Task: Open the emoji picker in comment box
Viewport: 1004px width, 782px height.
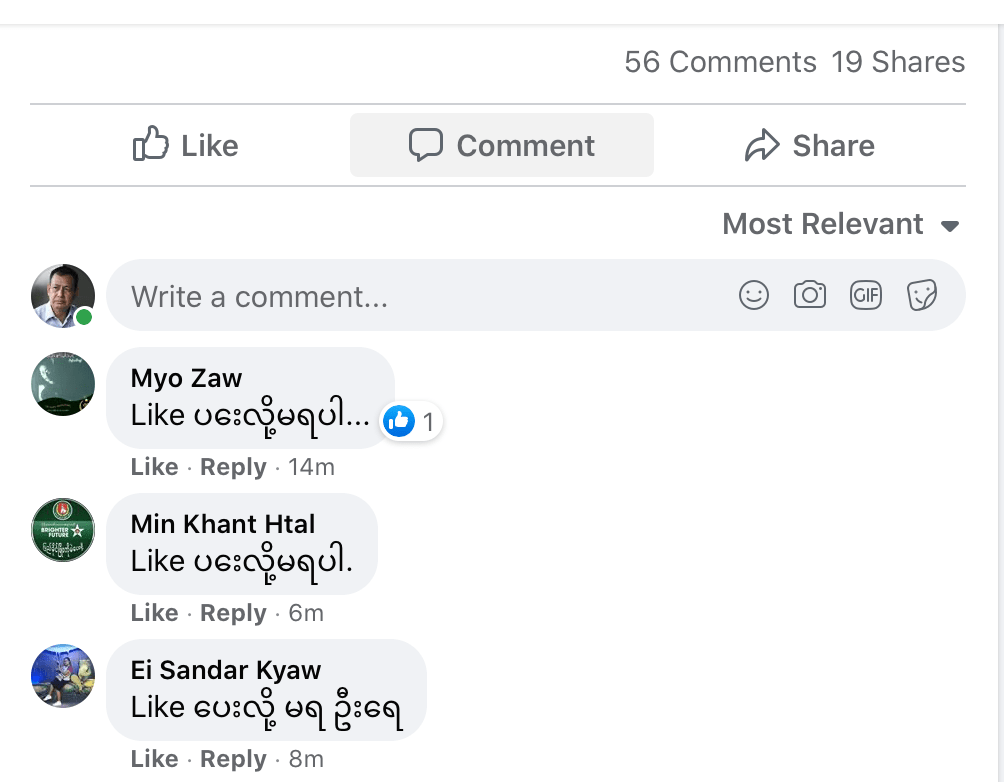Action: (754, 295)
